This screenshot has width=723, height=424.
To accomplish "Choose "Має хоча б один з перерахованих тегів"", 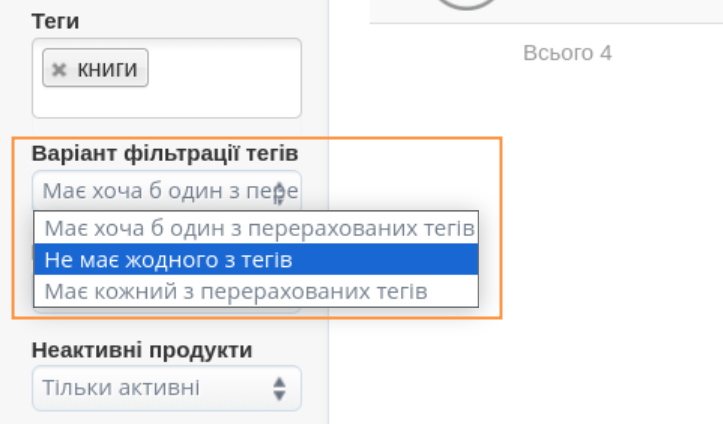I will click(x=256, y=228).
